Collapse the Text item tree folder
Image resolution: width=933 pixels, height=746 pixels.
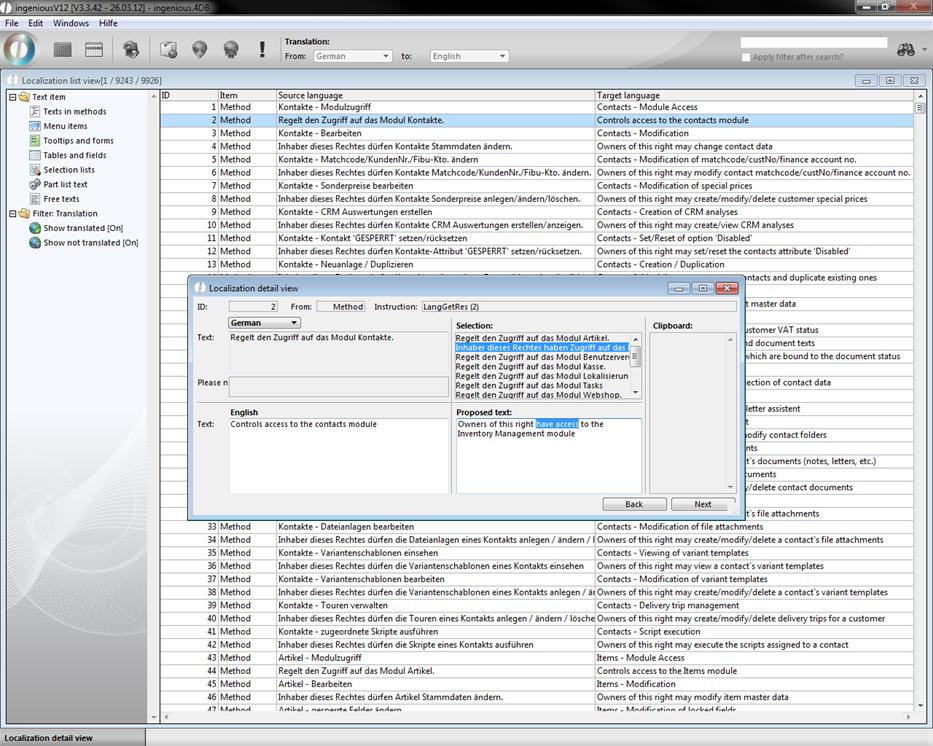[x=12, y=97]
